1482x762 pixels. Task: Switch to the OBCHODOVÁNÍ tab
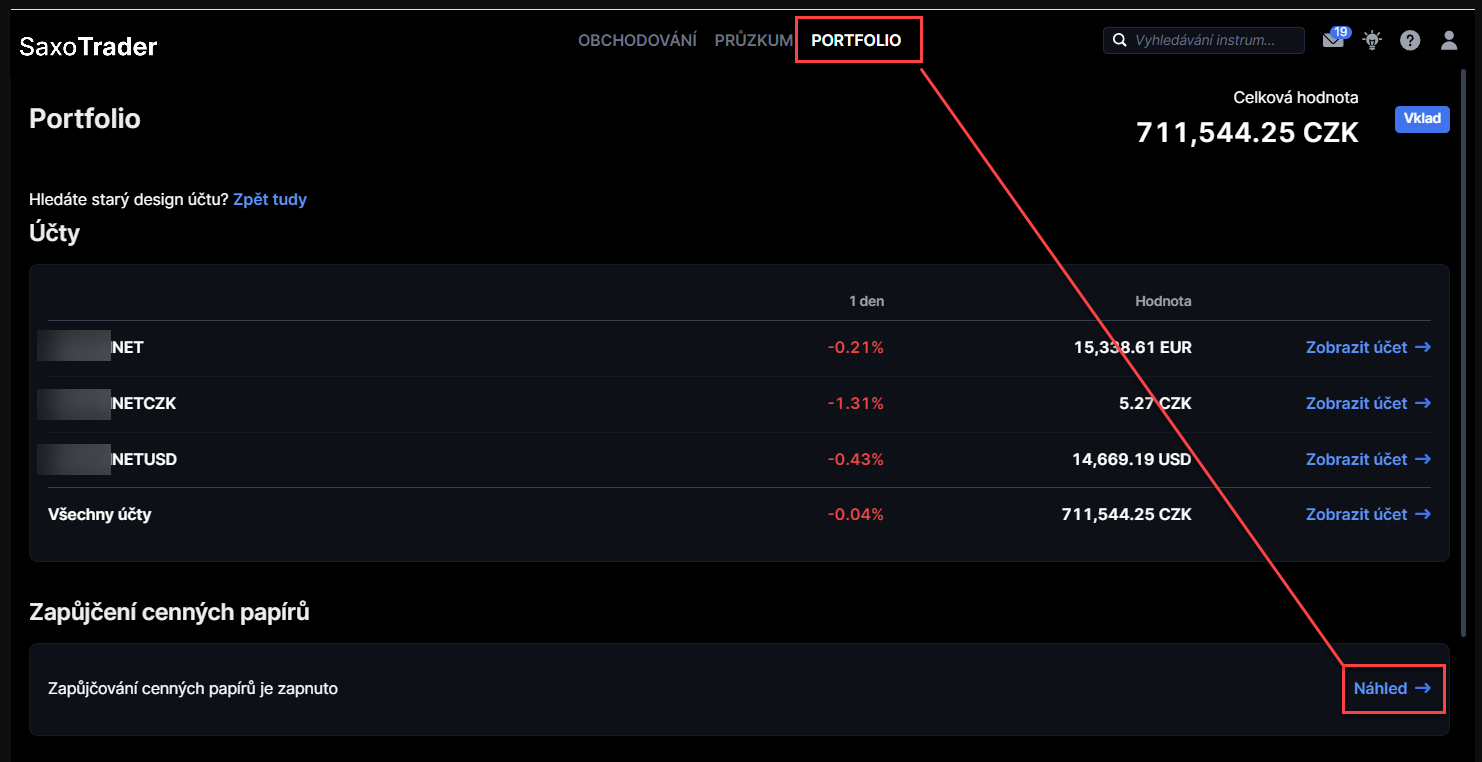pos(637,41)
